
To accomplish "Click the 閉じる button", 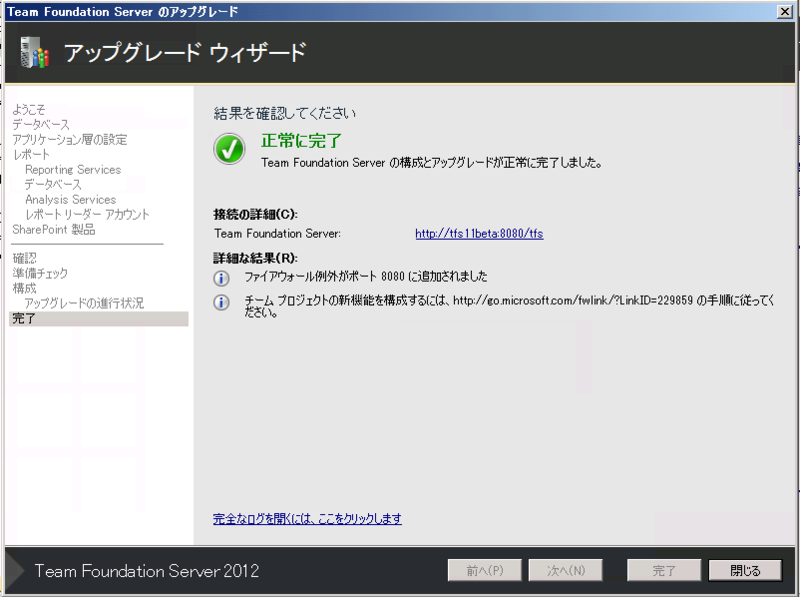I will pyautogui.click(x=745, y=570).
